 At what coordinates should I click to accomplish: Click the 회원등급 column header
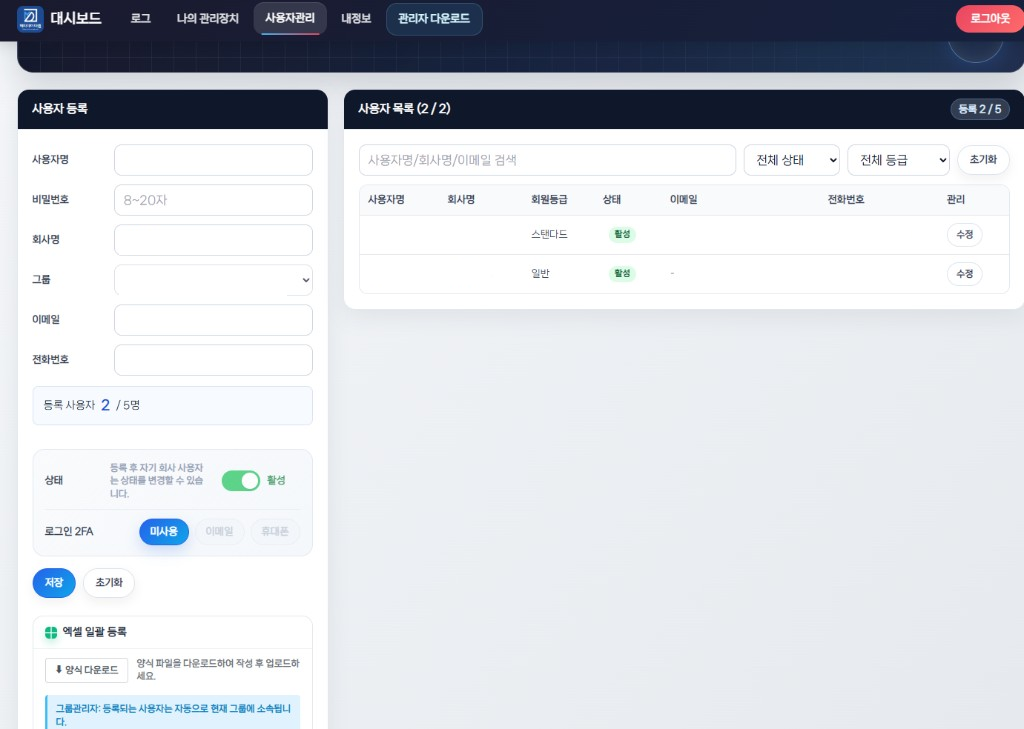pyautogui.click(x=549, y=200)
